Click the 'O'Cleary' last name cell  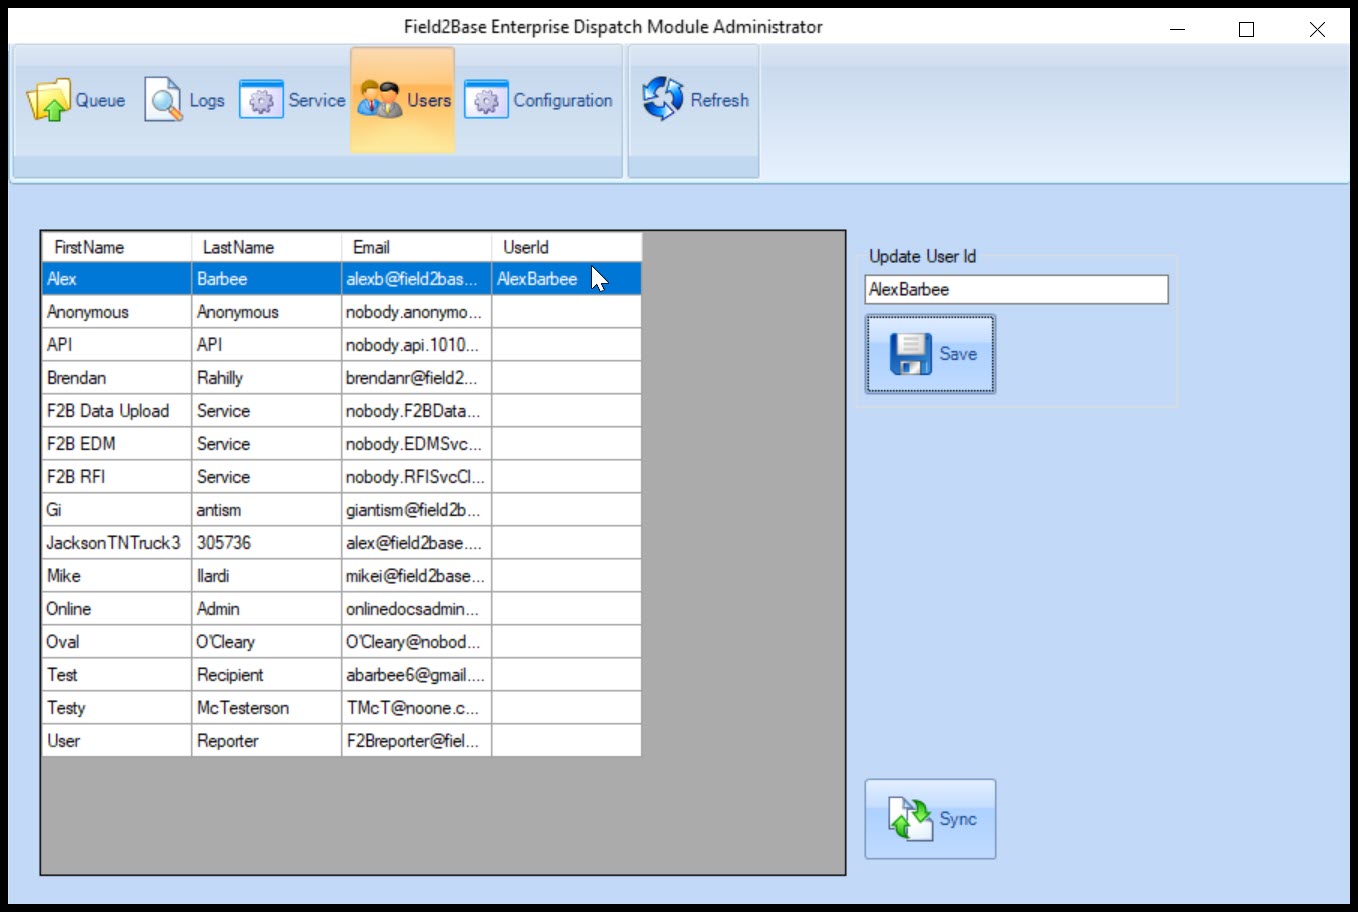click(266, 642)
